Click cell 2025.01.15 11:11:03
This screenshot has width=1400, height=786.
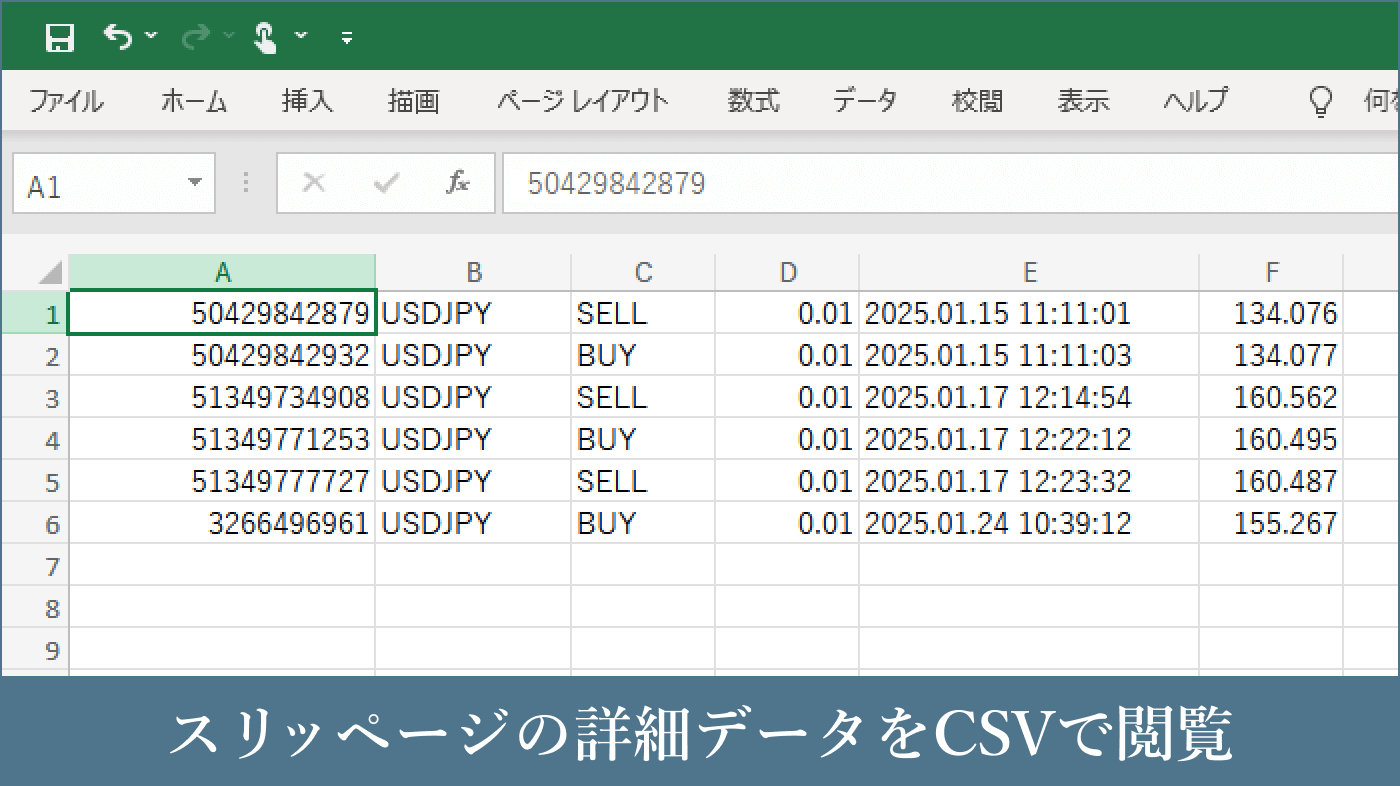[1029, 355]
